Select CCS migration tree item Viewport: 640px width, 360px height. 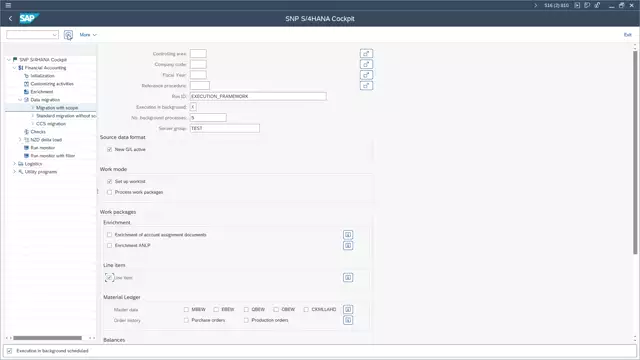click(x=51, y=124)
